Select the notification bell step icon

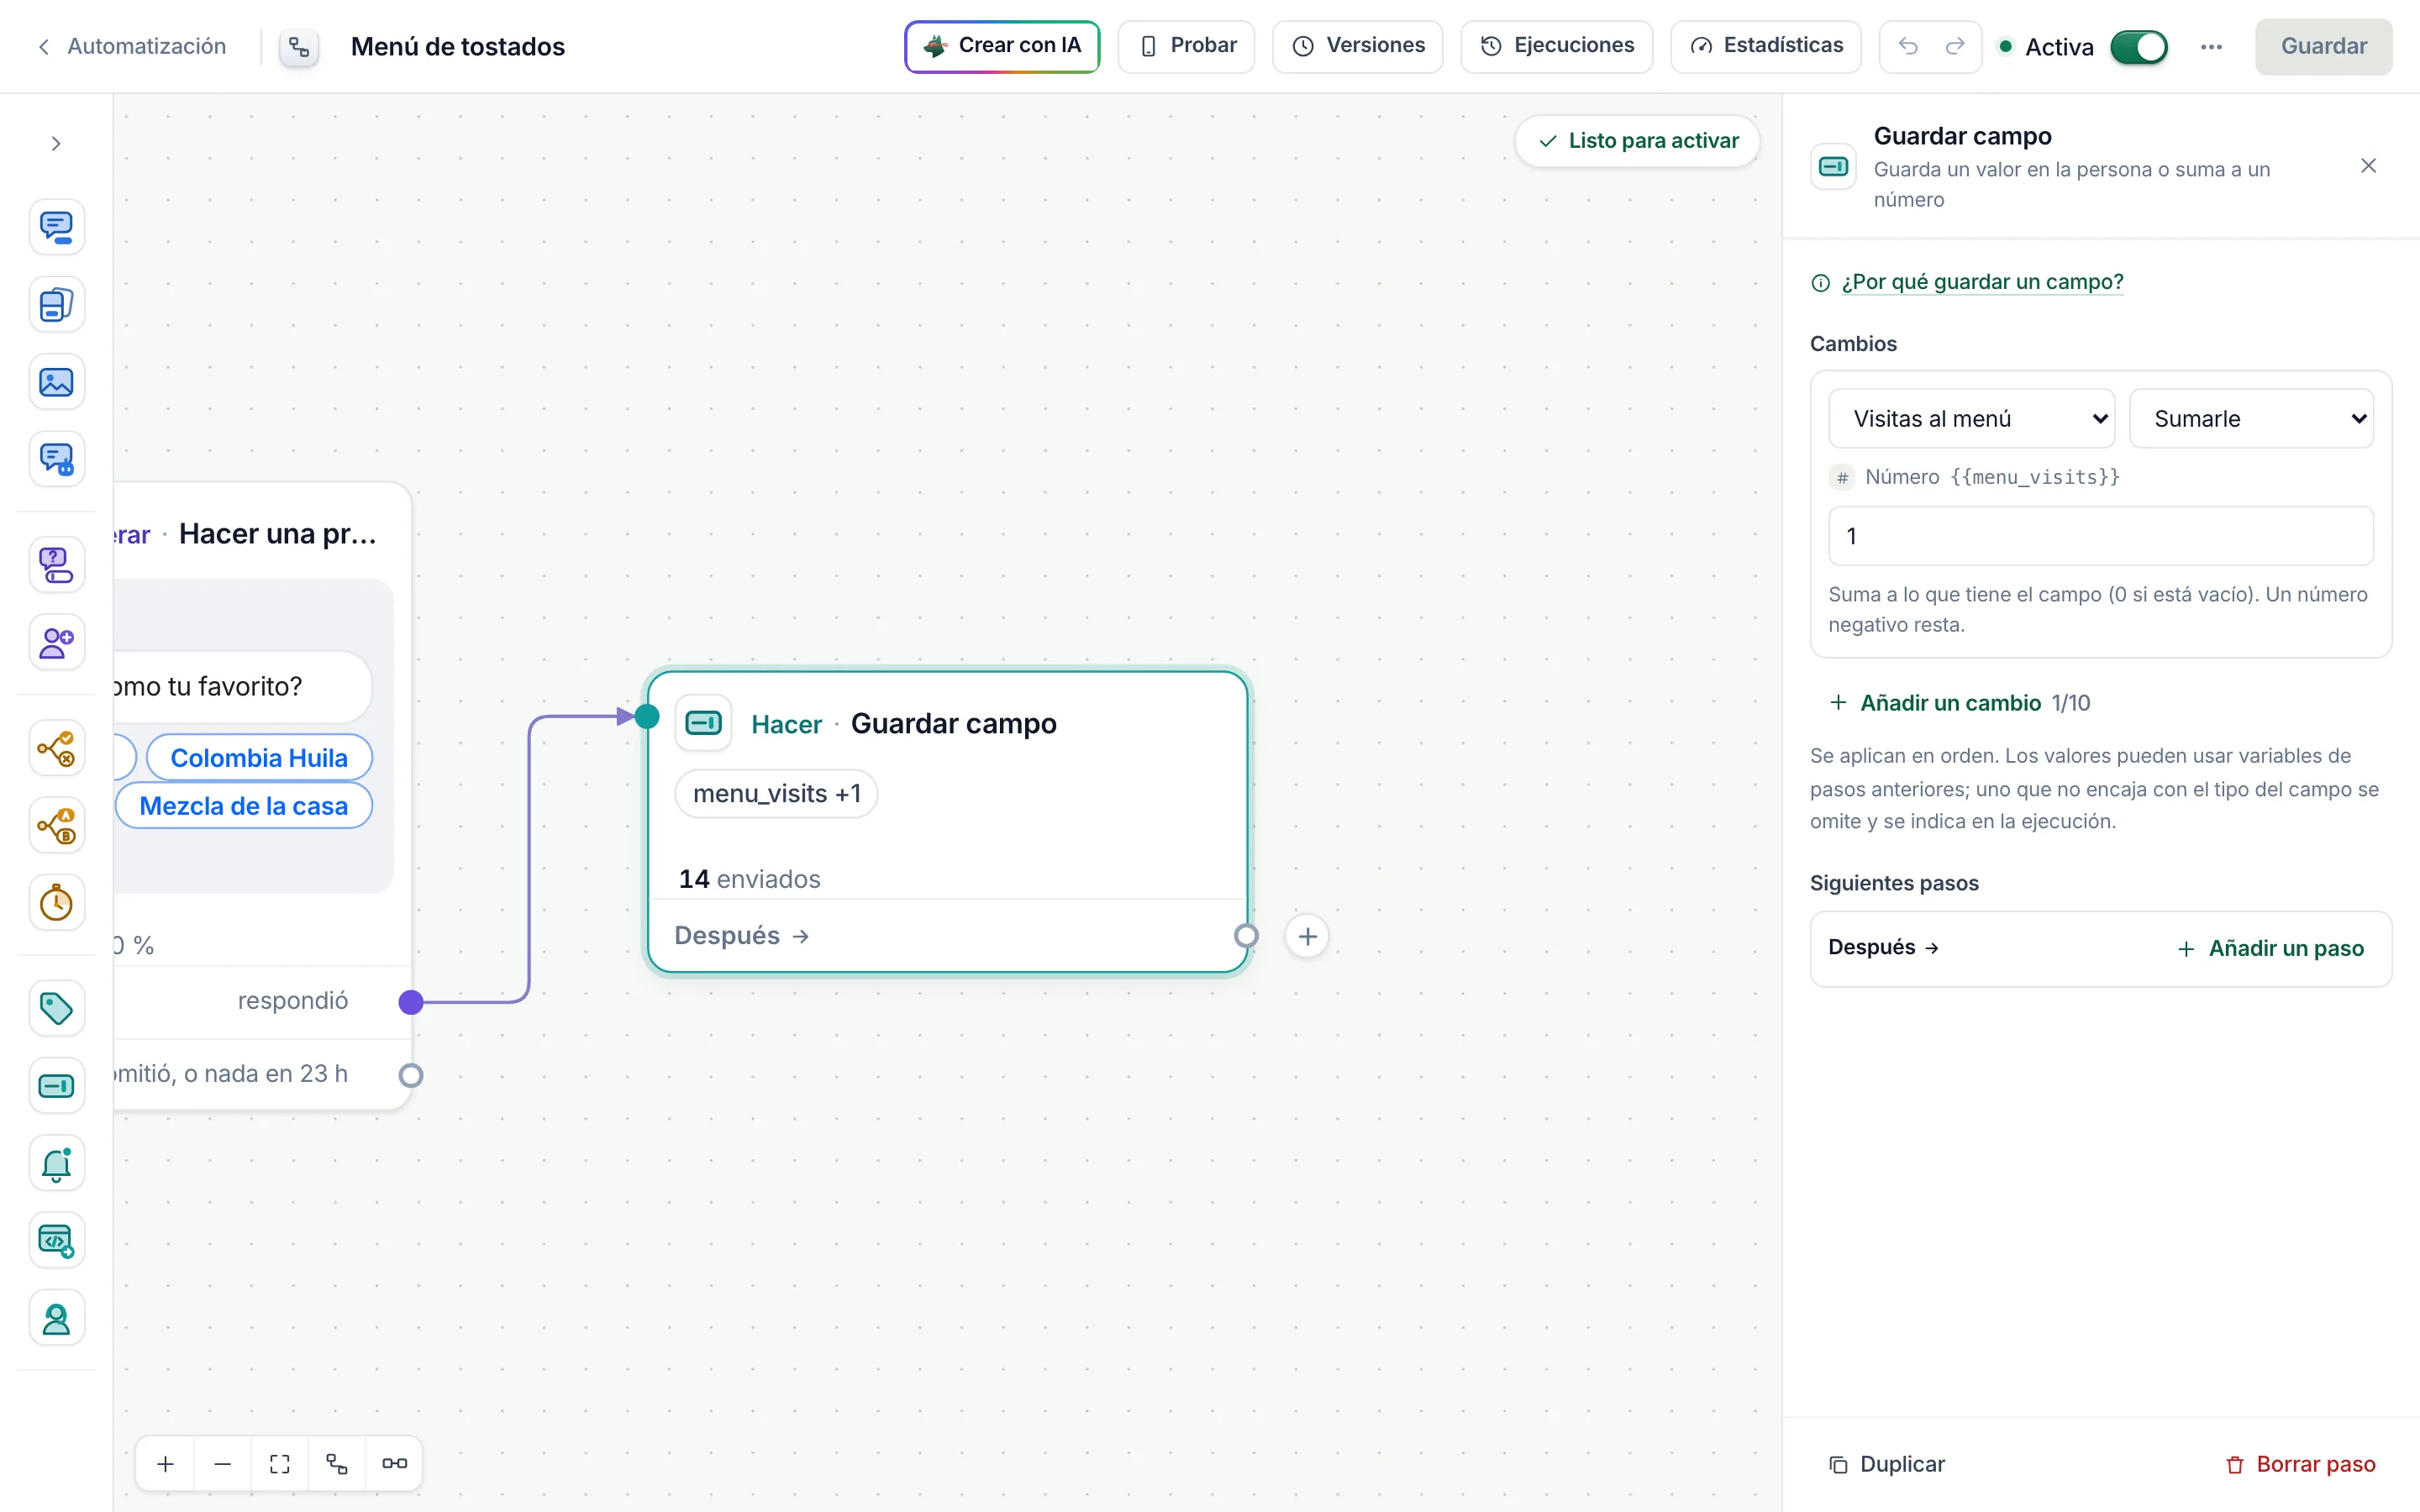56,1164
